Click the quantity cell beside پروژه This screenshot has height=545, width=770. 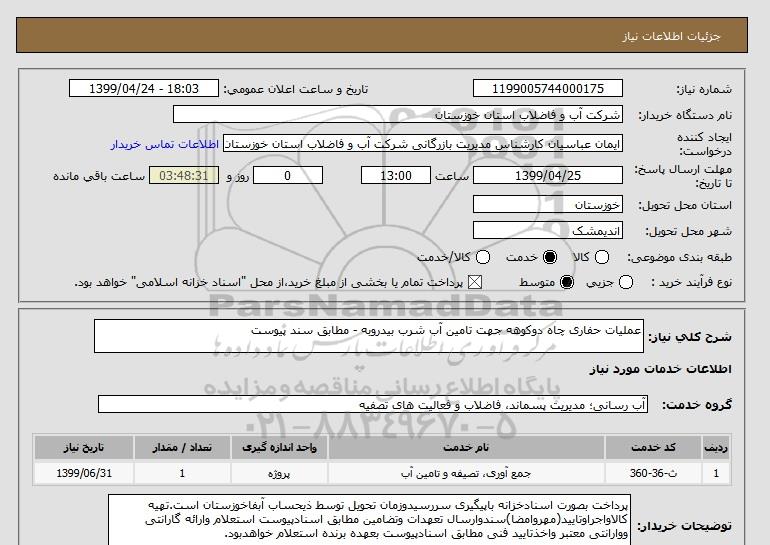(182, 473)
